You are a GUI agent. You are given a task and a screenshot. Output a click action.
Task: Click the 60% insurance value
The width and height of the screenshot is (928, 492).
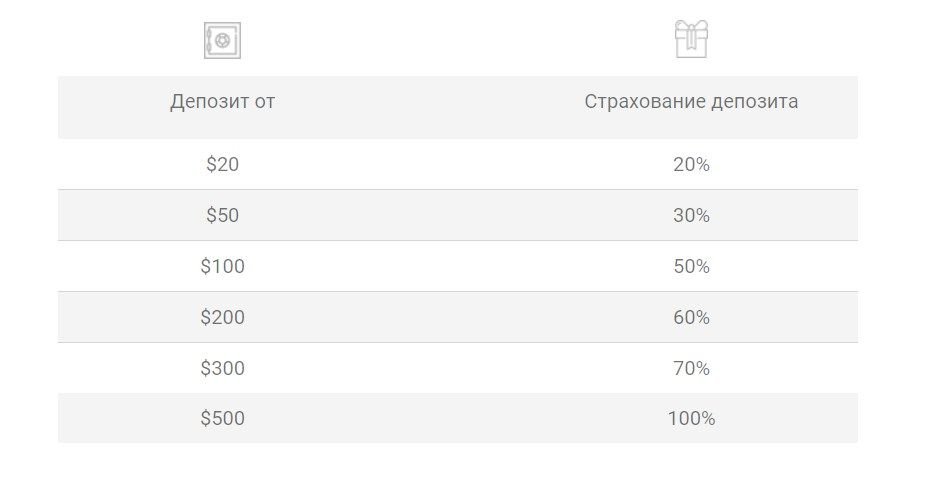691,317
